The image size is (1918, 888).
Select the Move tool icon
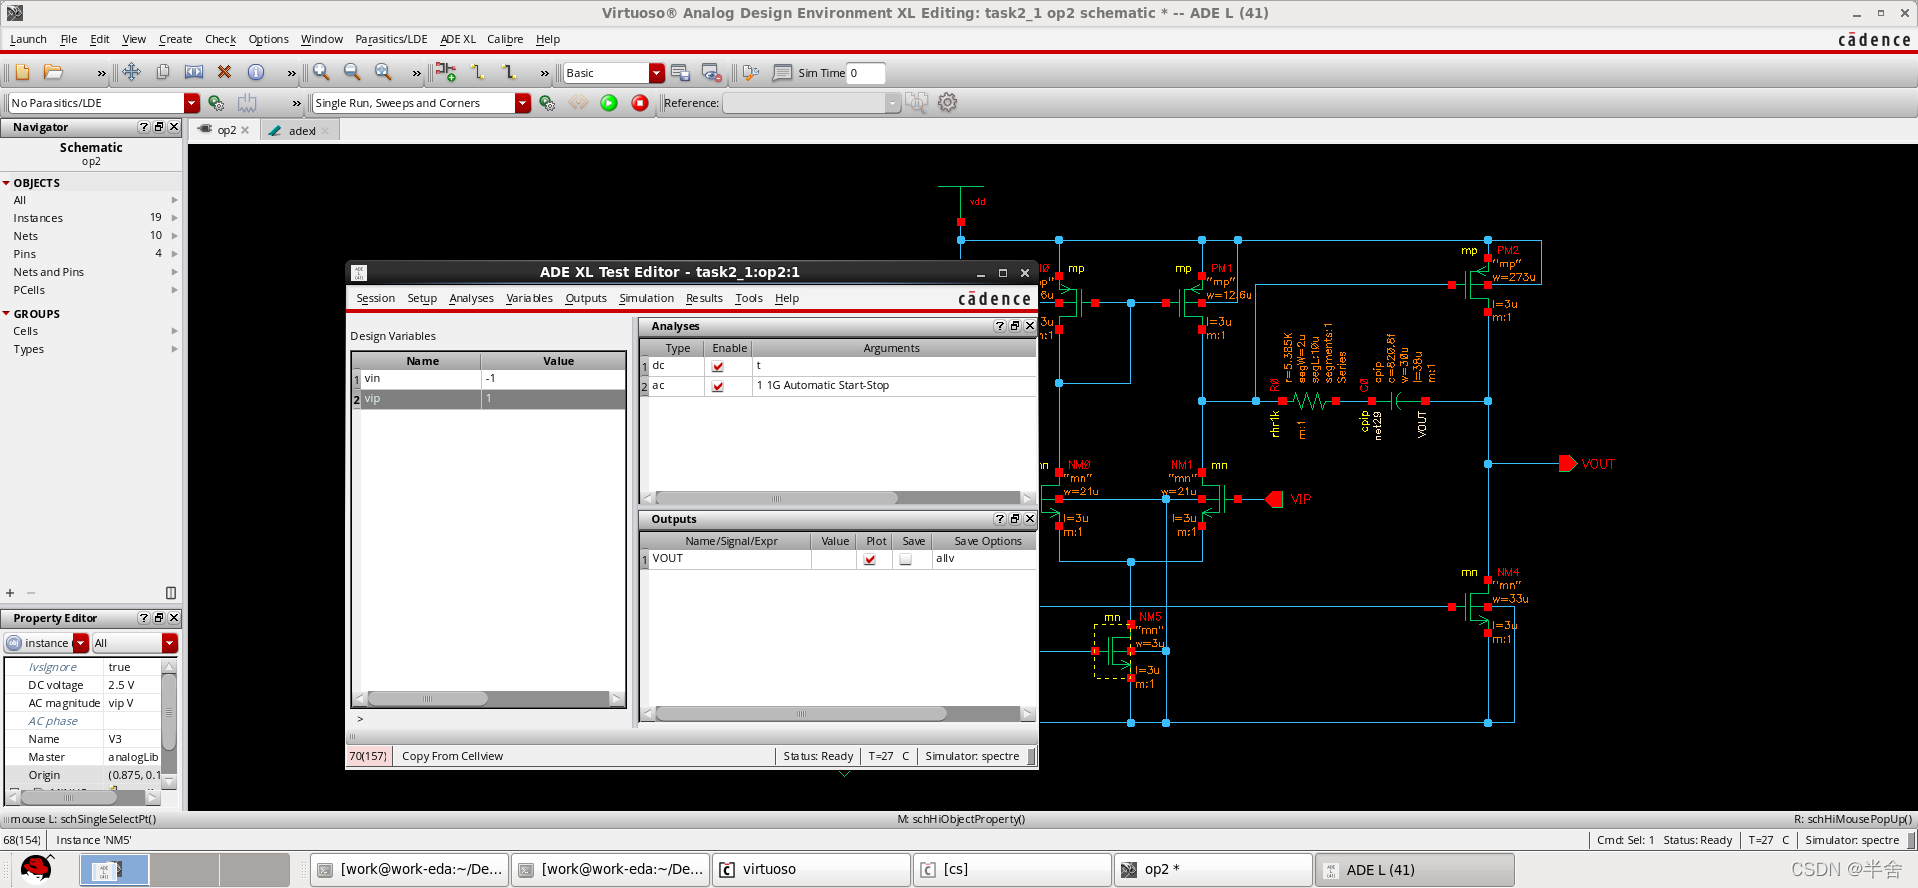(131, 72)
